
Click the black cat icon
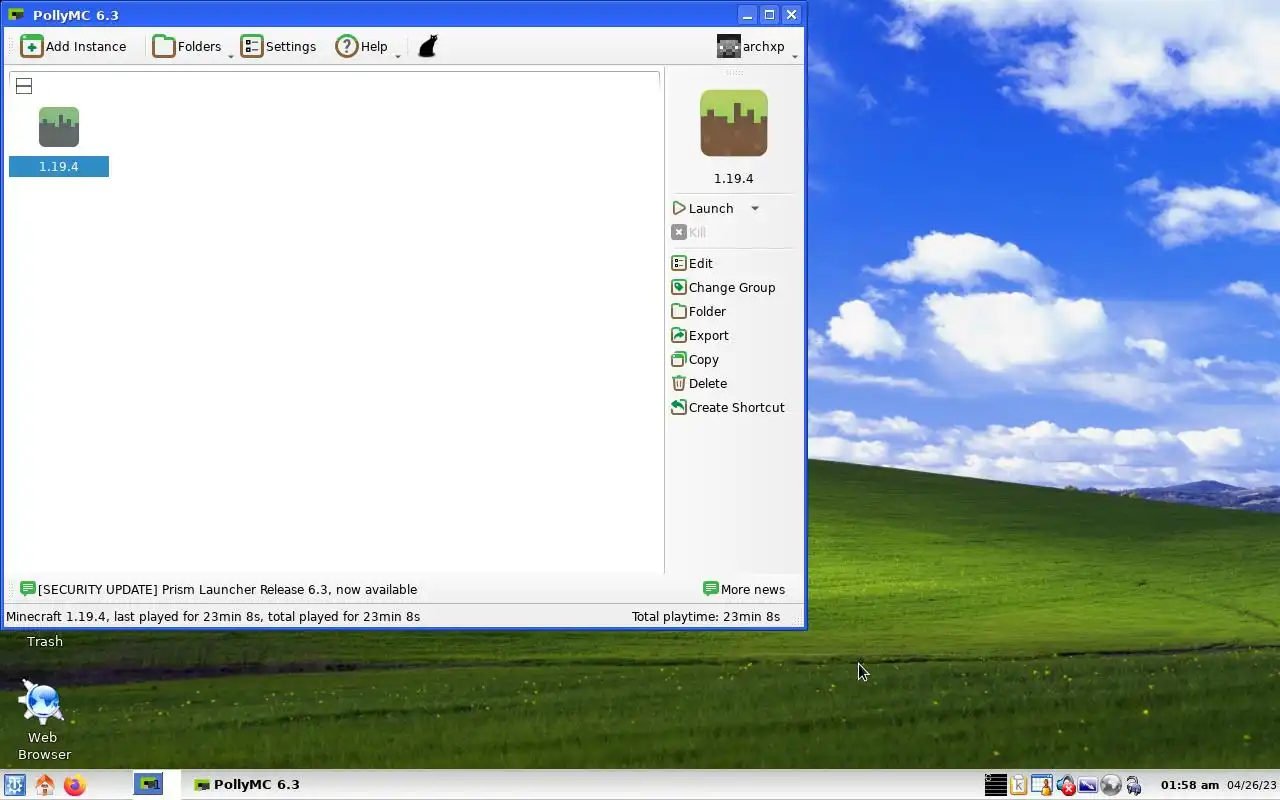(x=428, y=46)
